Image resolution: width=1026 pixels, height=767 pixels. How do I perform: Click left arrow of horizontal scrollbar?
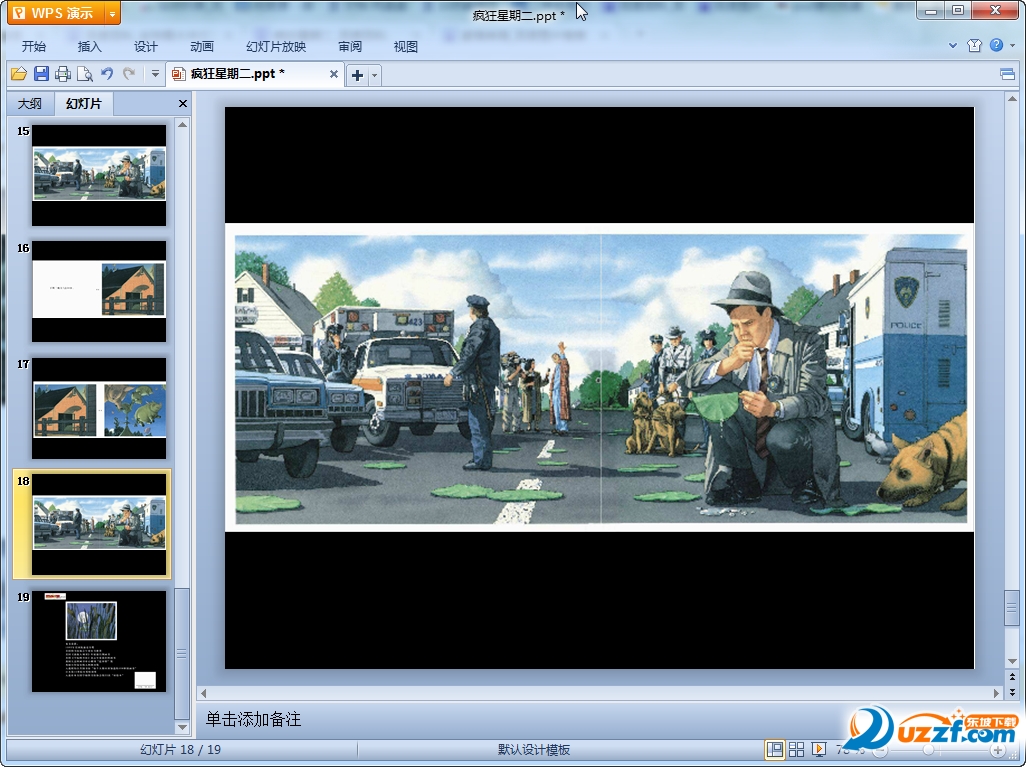(203, 692)
